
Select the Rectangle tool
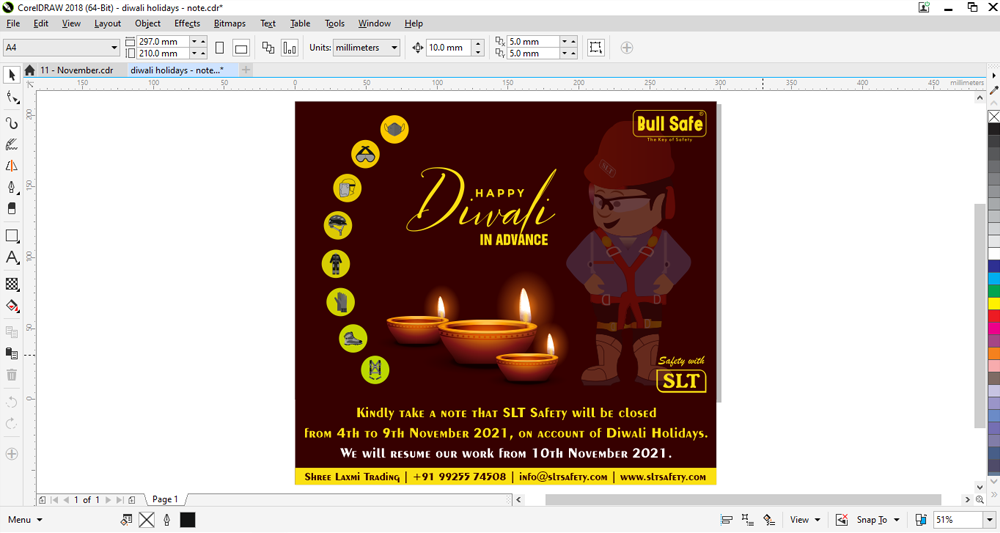pyautogui.click(x=11, y=236)
